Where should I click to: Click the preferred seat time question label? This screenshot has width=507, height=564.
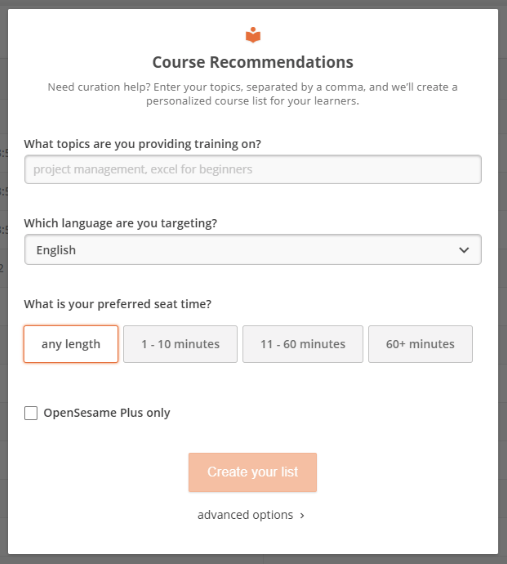(118, 304)
